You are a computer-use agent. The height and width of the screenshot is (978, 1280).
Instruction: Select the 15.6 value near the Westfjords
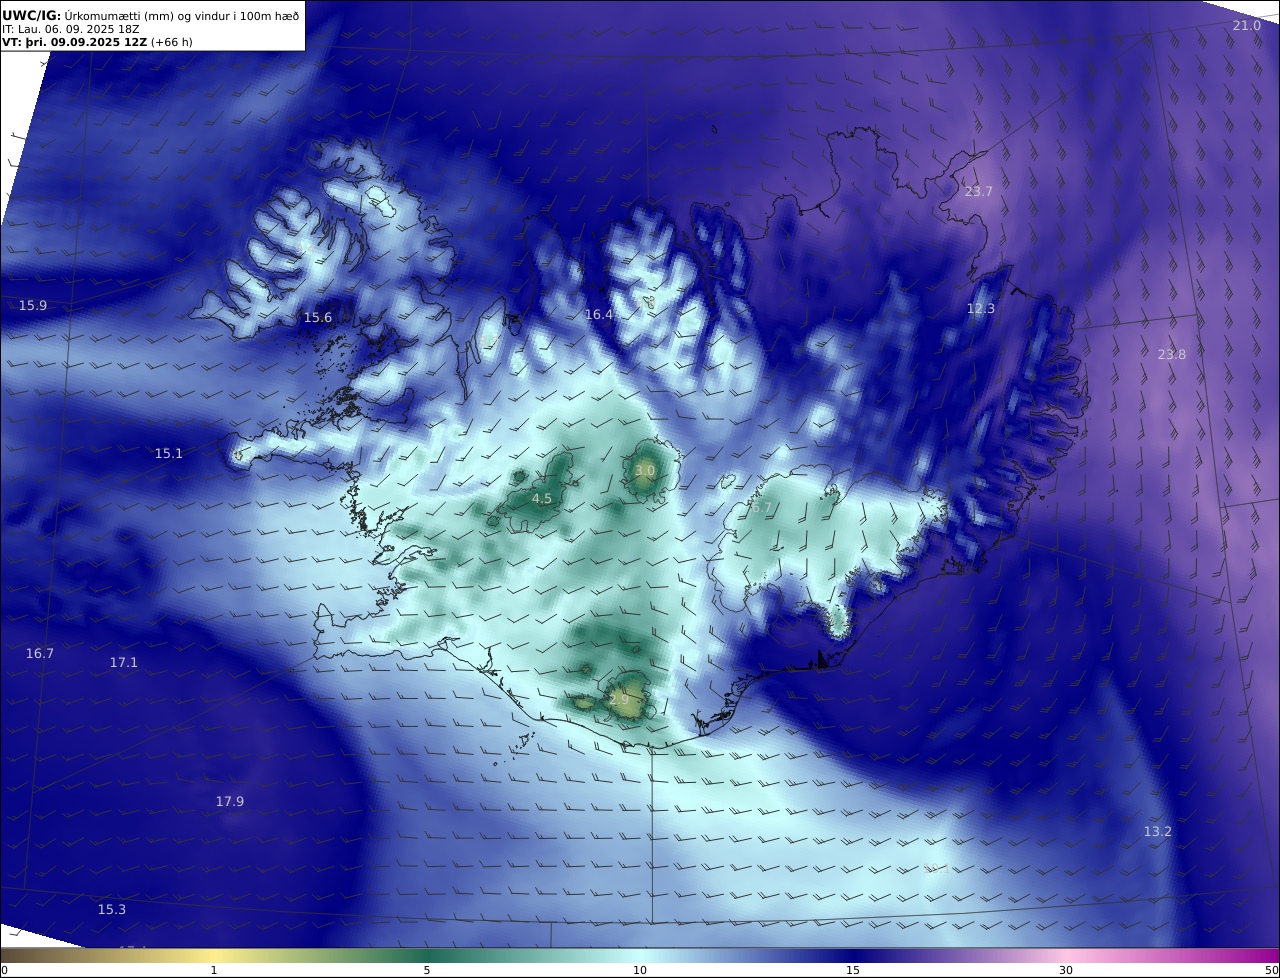pos(318,317)
